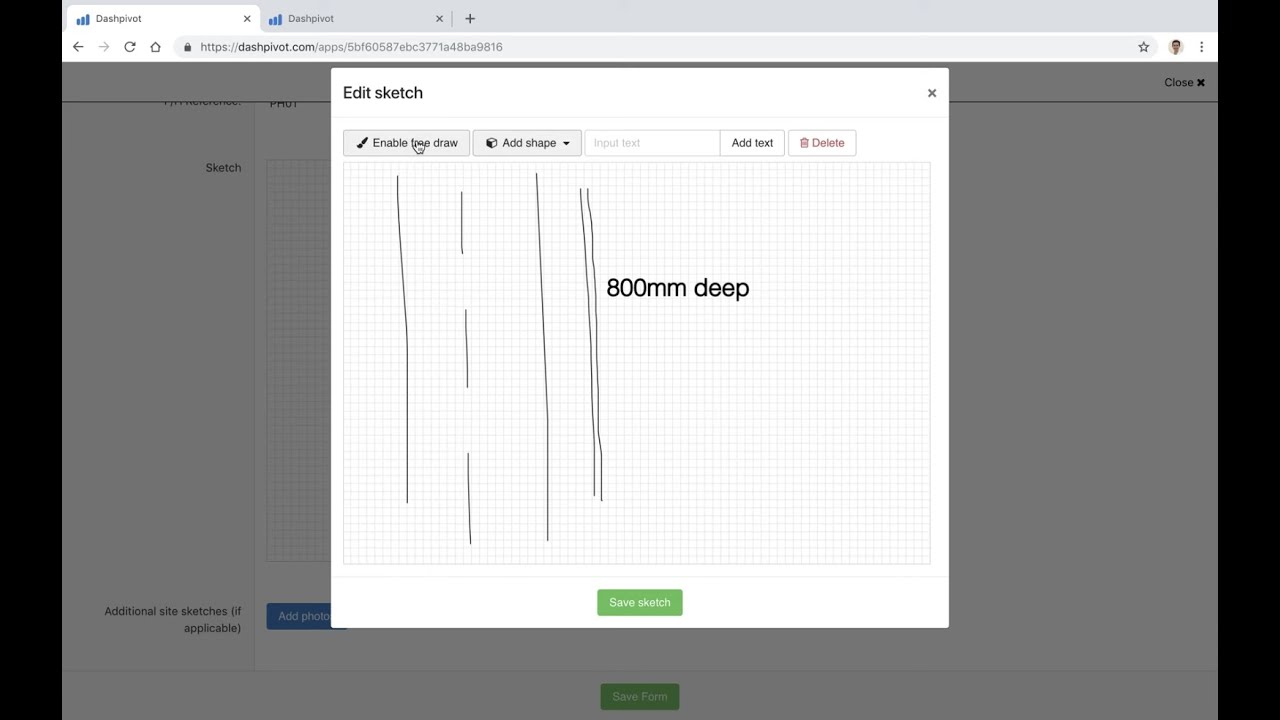Open the Add shape dropdown
Viewport: 1280px width, 720px height.
point(527,143)
